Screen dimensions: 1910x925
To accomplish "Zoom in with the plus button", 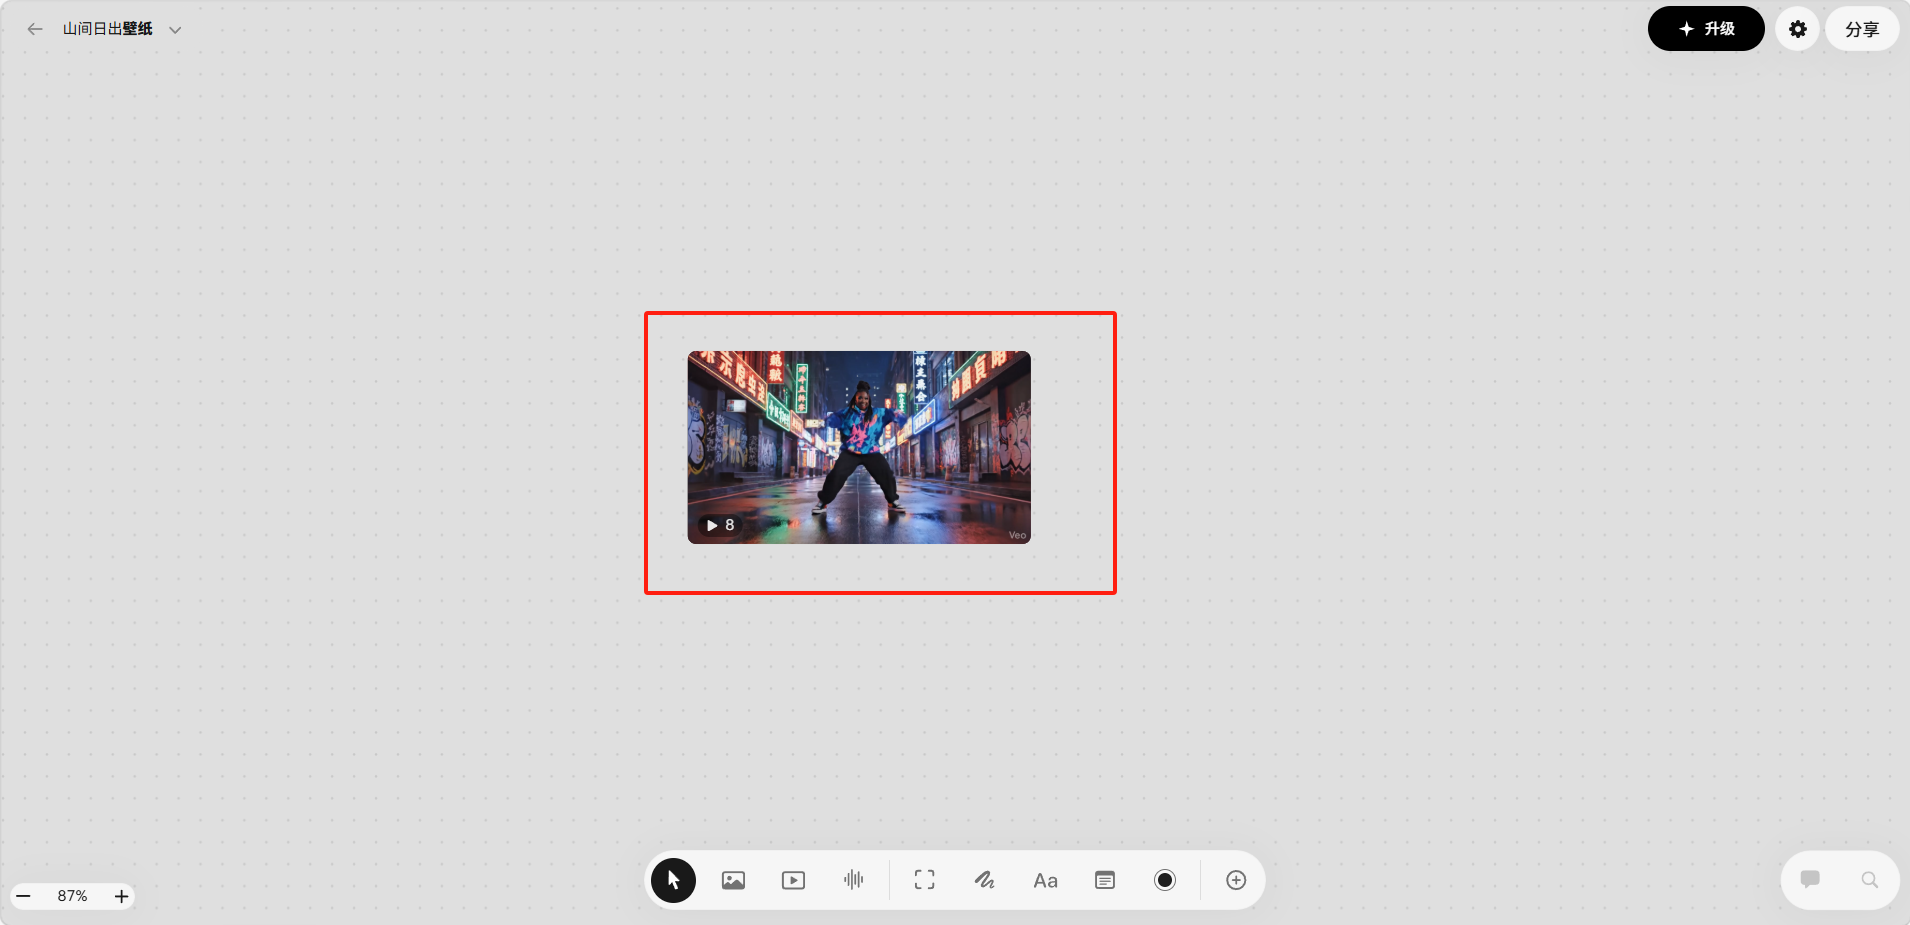I will 121,896.
